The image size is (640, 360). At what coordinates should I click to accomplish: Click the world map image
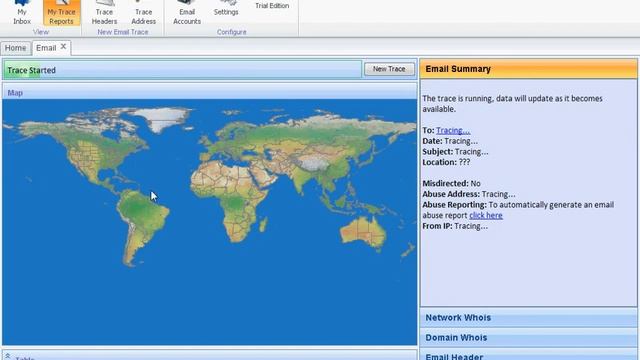pos(210,222)
